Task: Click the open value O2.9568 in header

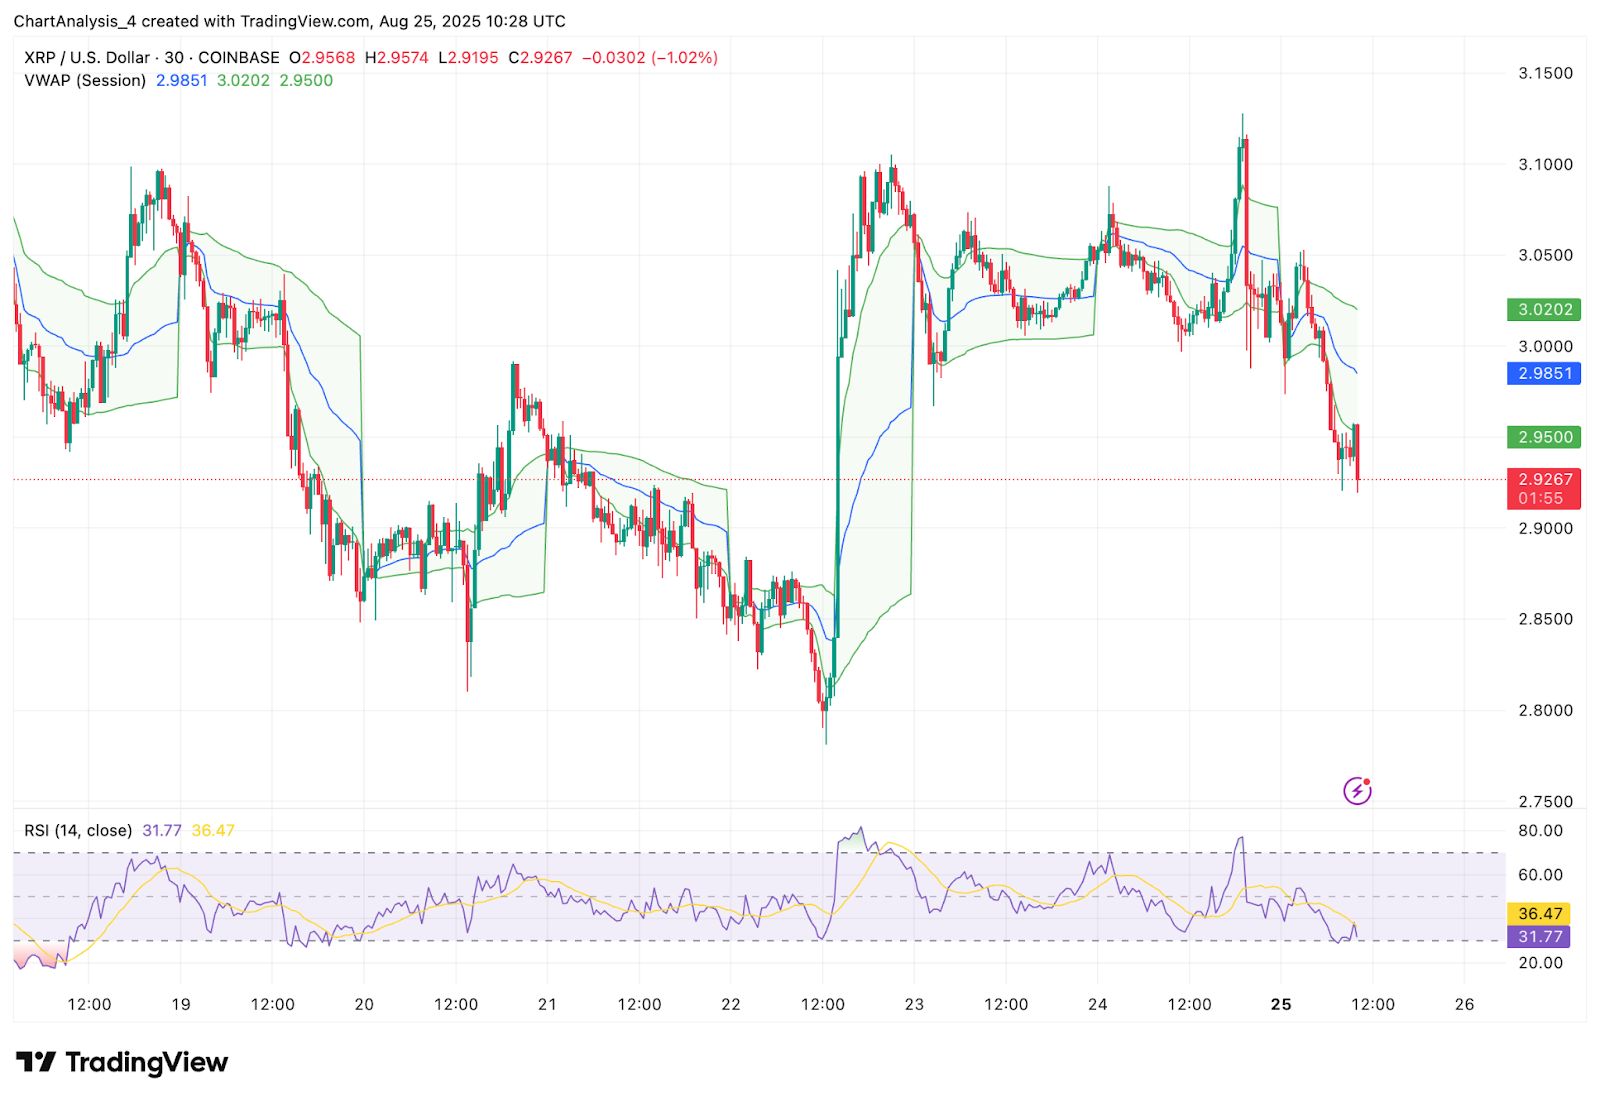Action: click(x=322, y=58)
